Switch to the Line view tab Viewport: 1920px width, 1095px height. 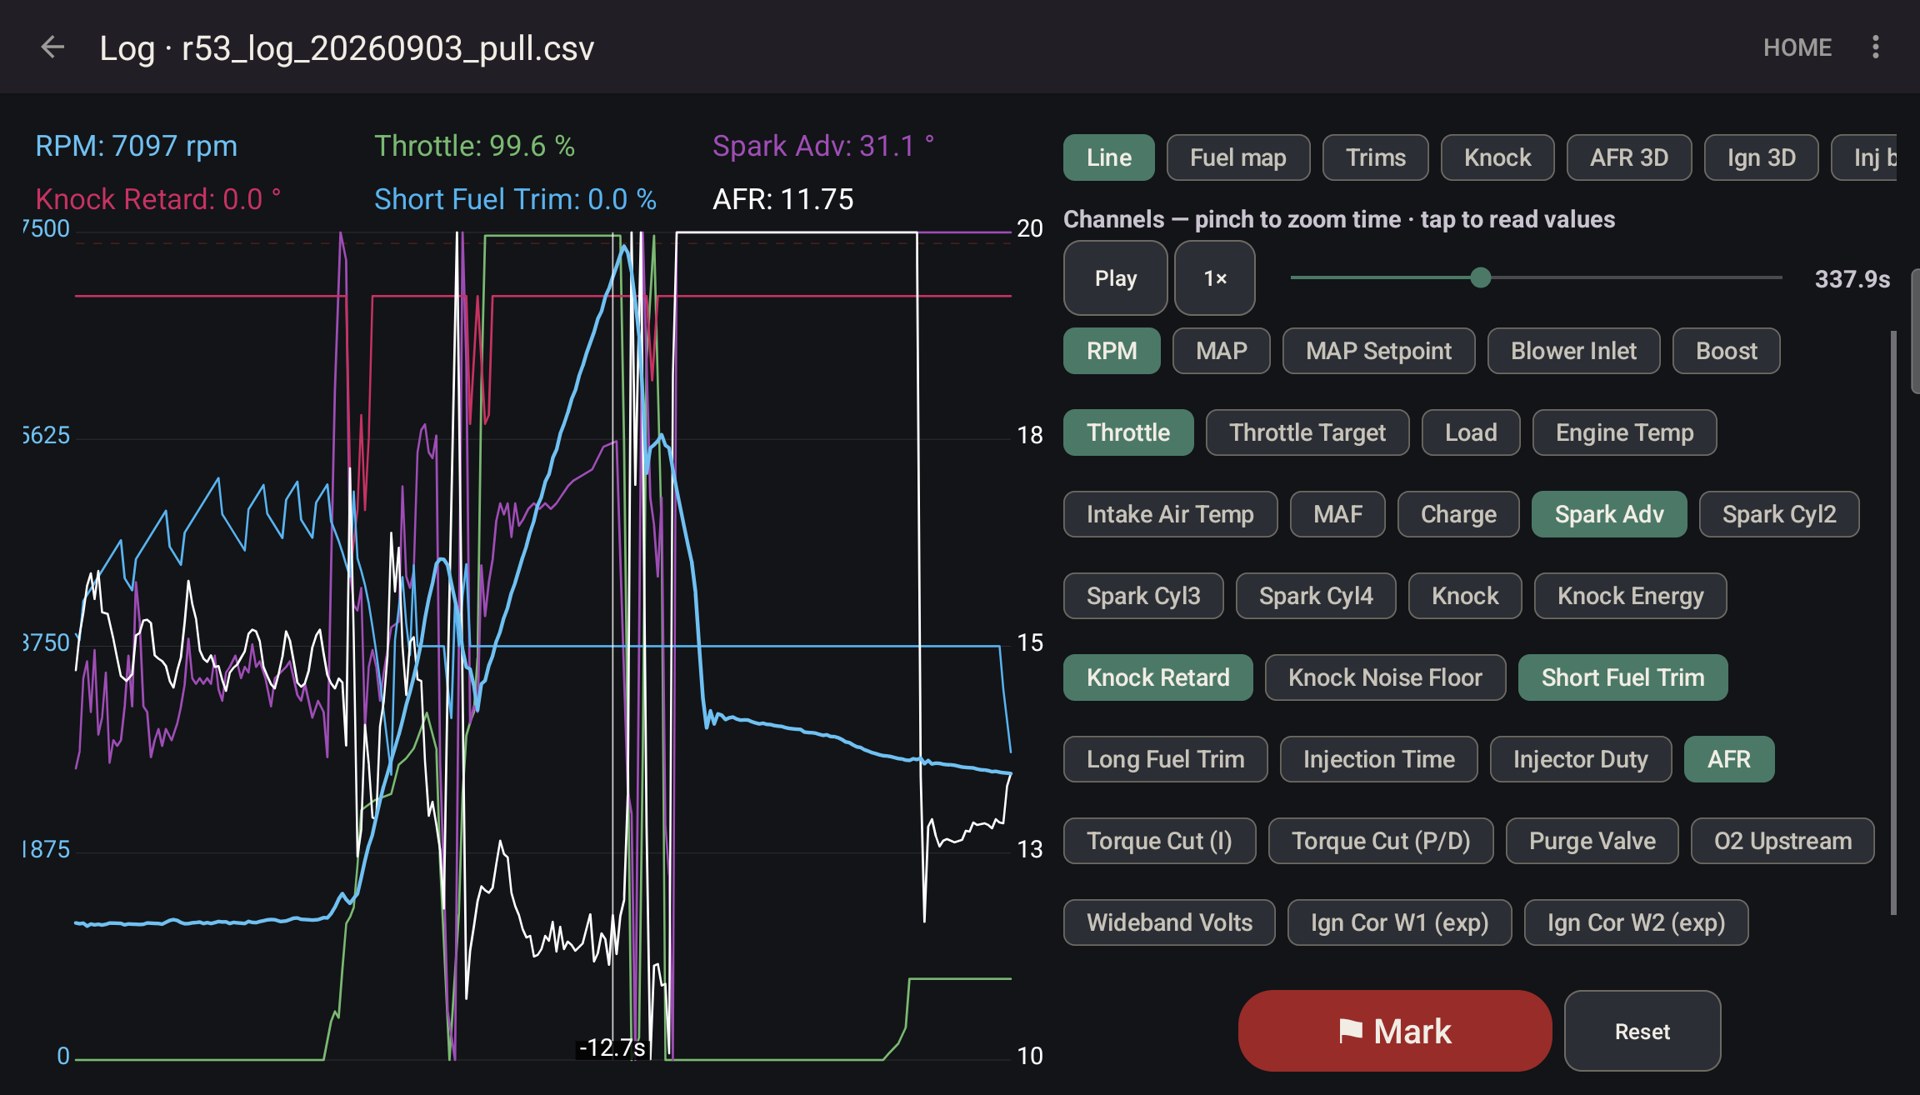[x=1109, y=158]
